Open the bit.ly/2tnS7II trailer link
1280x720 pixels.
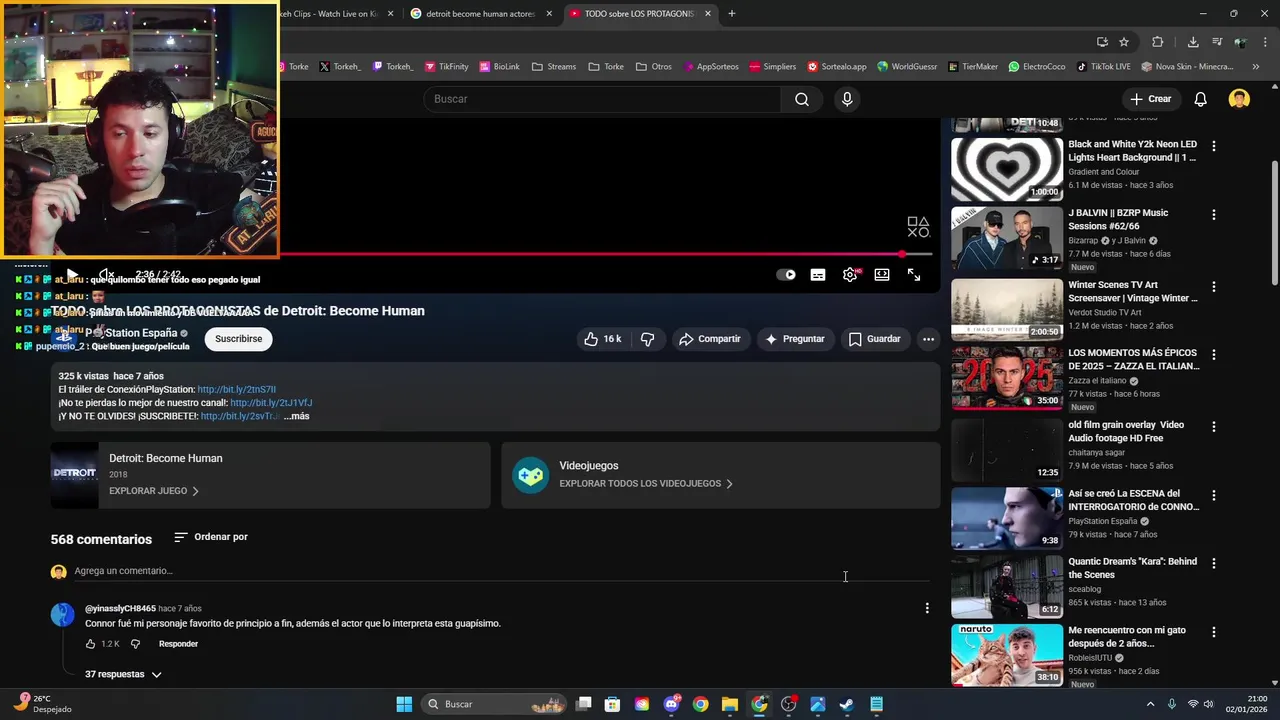point(237,390)
